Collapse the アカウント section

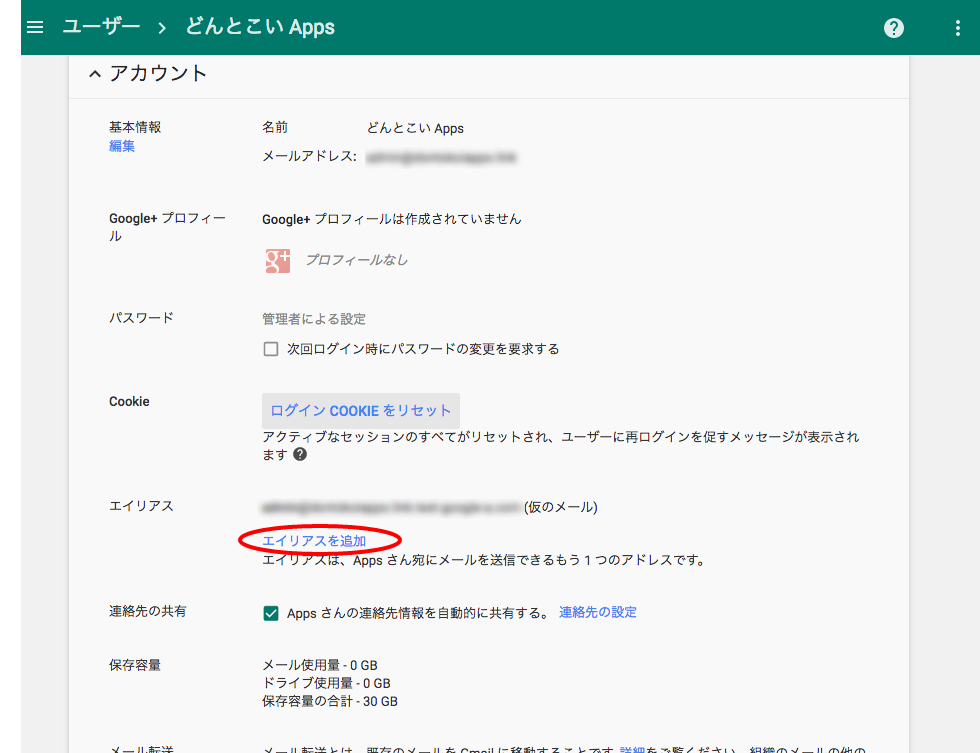95,74
